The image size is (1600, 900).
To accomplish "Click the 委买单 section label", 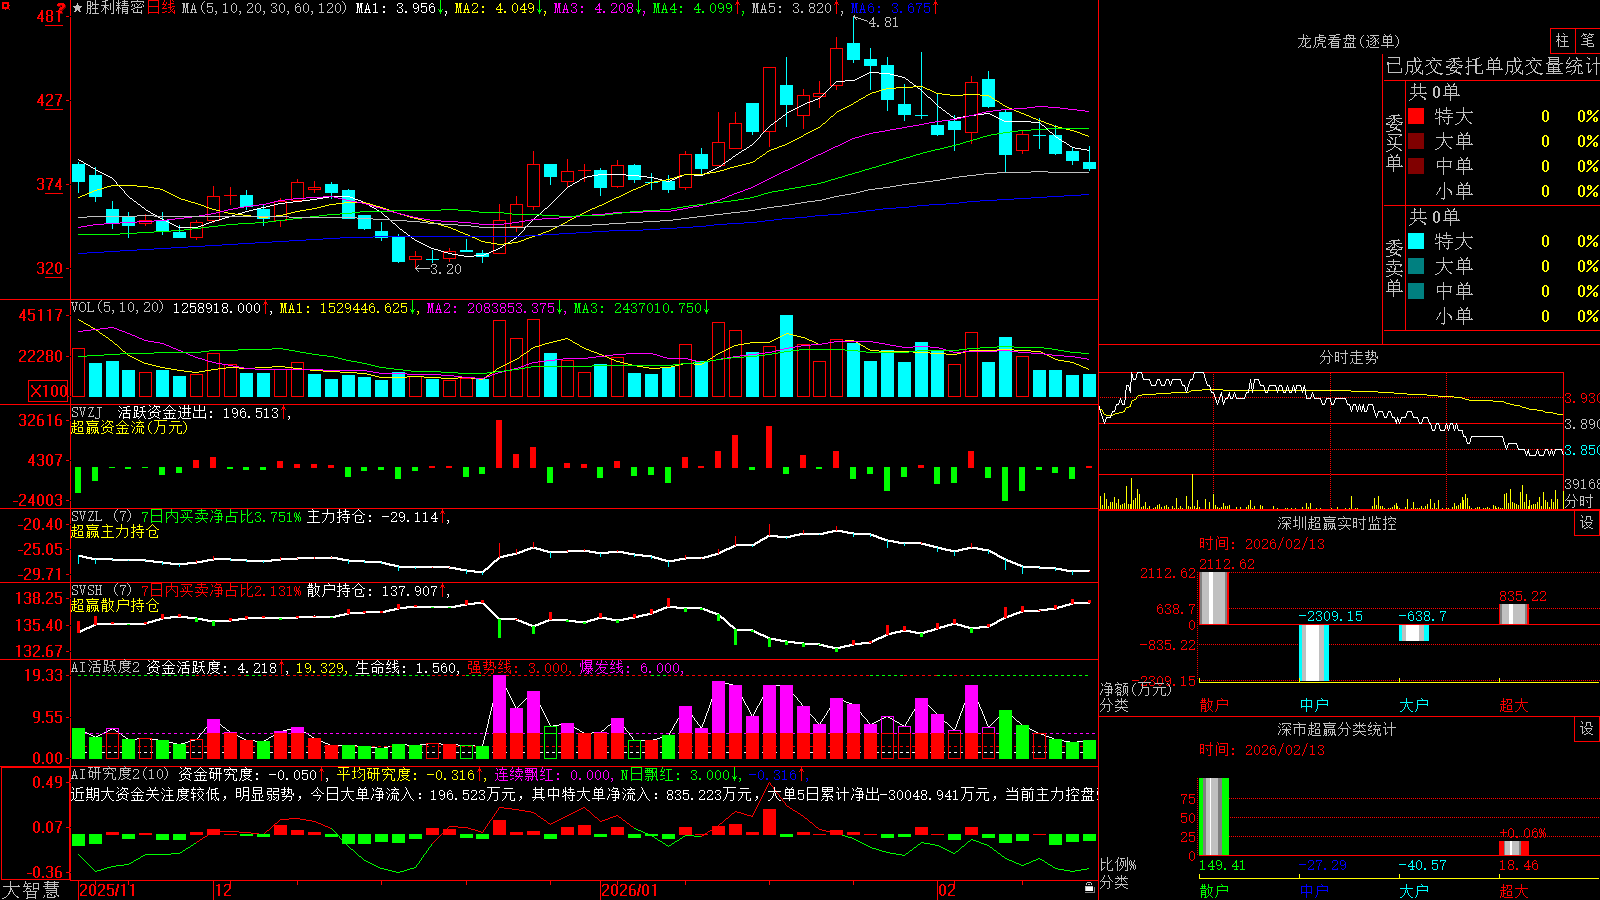I will (1394, 143).
